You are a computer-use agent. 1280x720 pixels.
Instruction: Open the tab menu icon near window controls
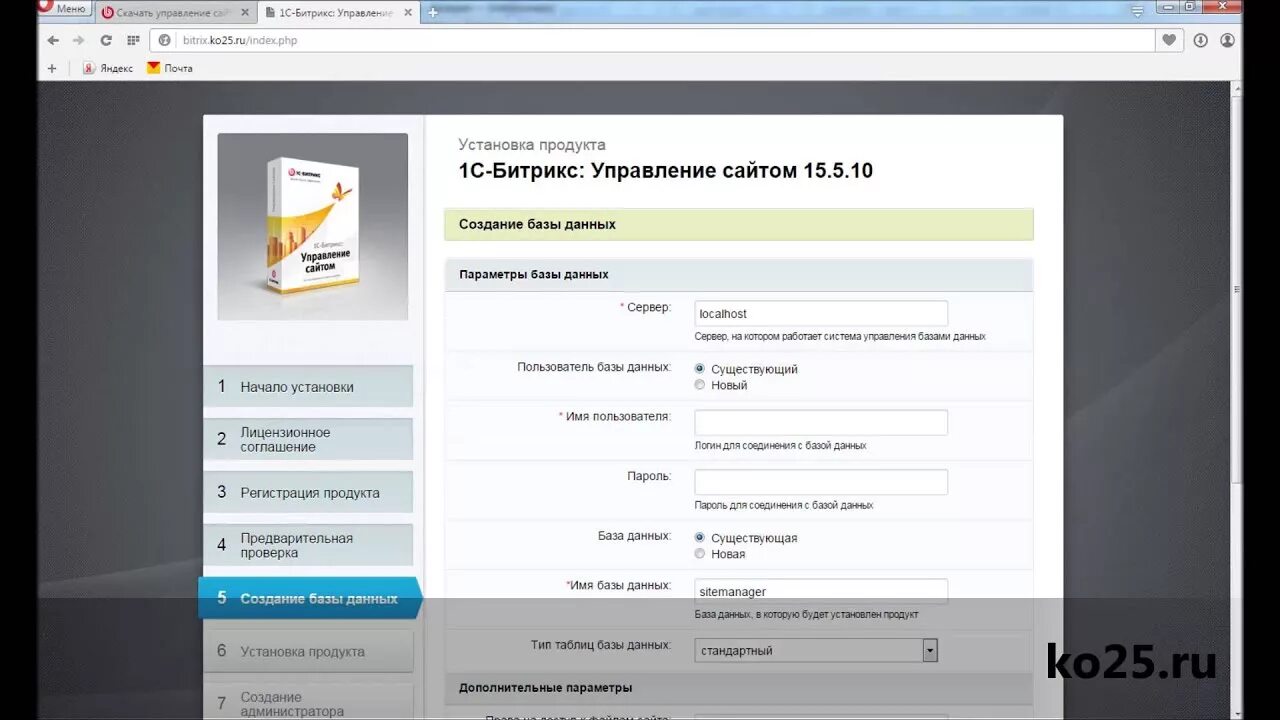click(x=1137, y=11)
